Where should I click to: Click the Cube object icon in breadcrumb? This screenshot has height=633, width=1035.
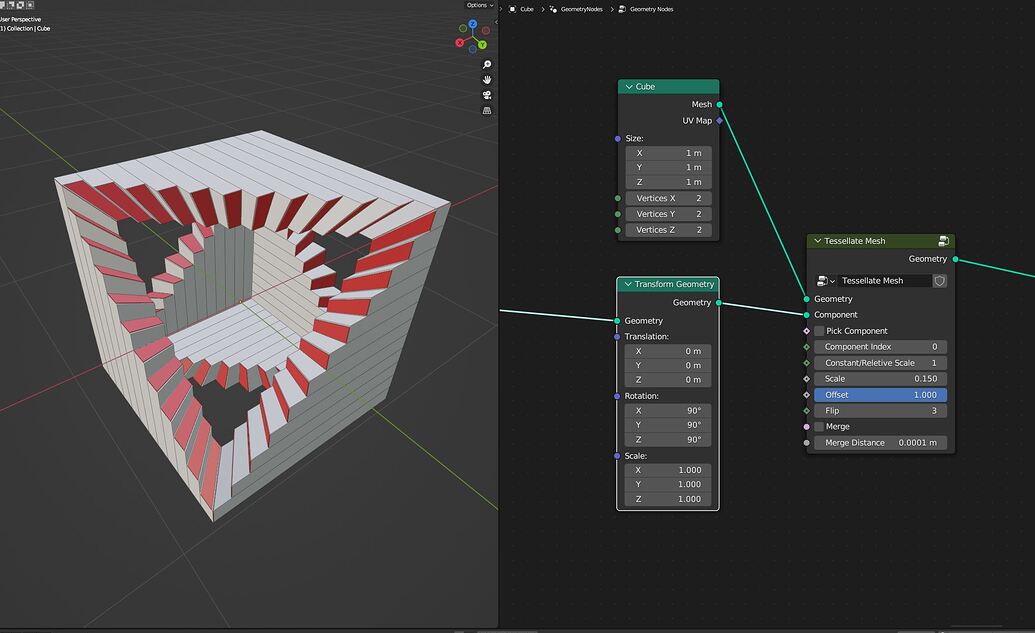pyautogui.click(x=512, y=9)
